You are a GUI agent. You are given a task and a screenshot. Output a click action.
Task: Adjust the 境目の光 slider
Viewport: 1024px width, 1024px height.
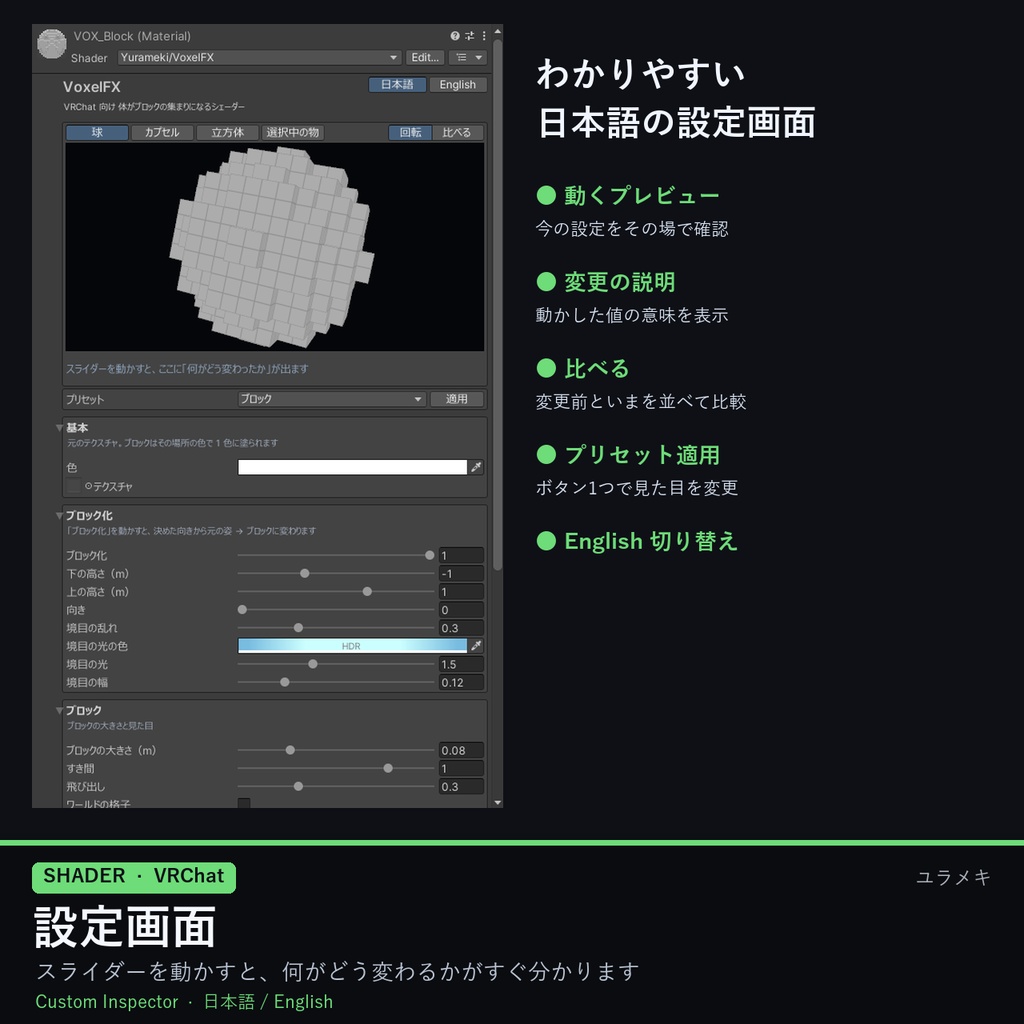pos(336,664)
